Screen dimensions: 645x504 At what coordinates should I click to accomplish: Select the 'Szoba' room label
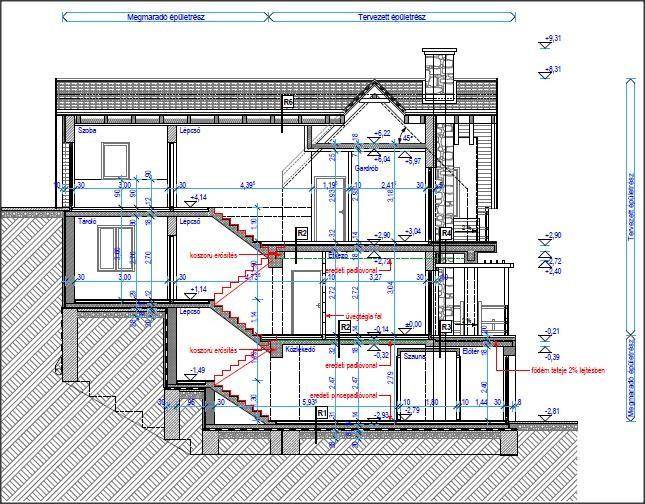86,130
